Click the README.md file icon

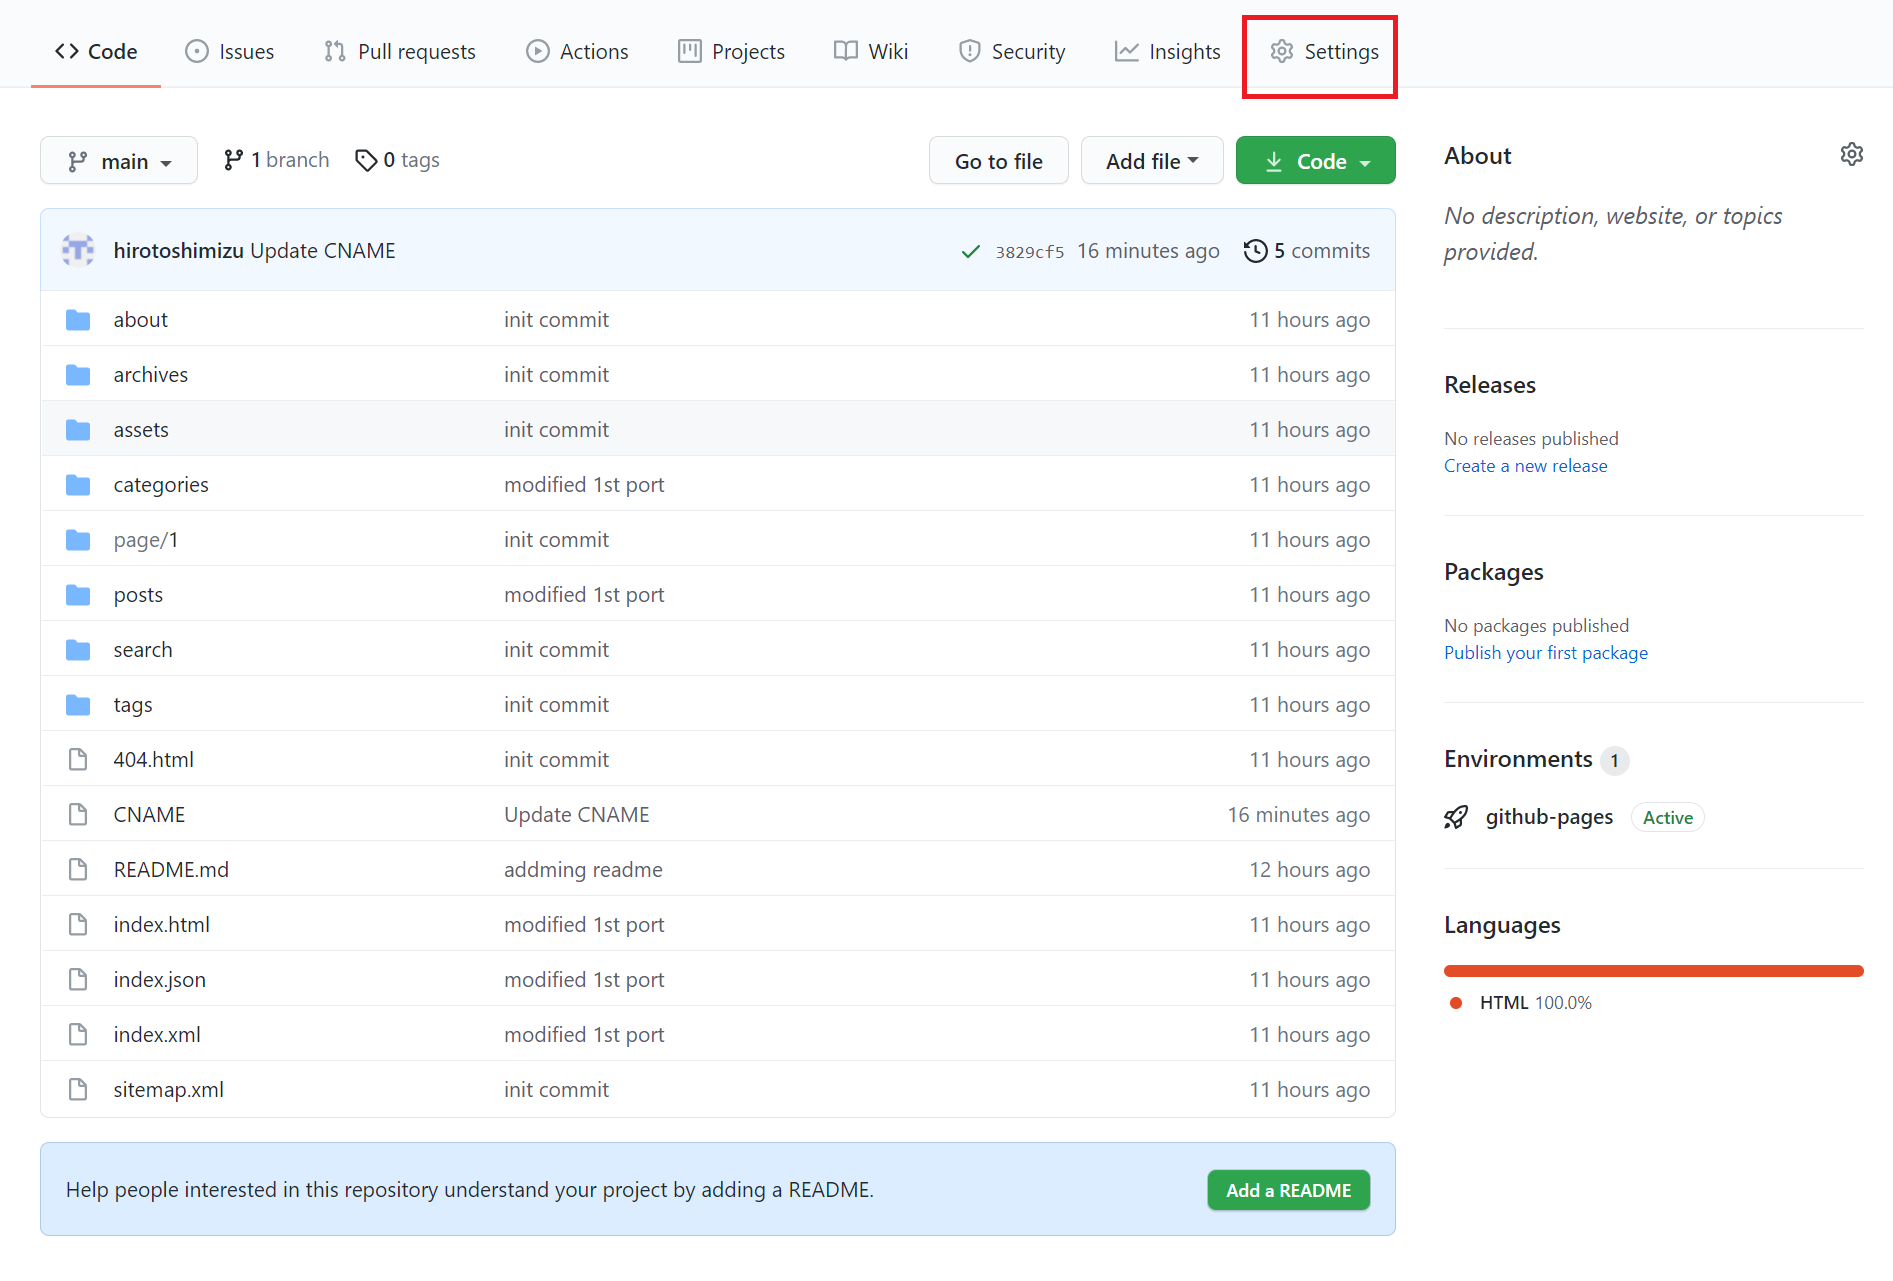tap(78, 869)
